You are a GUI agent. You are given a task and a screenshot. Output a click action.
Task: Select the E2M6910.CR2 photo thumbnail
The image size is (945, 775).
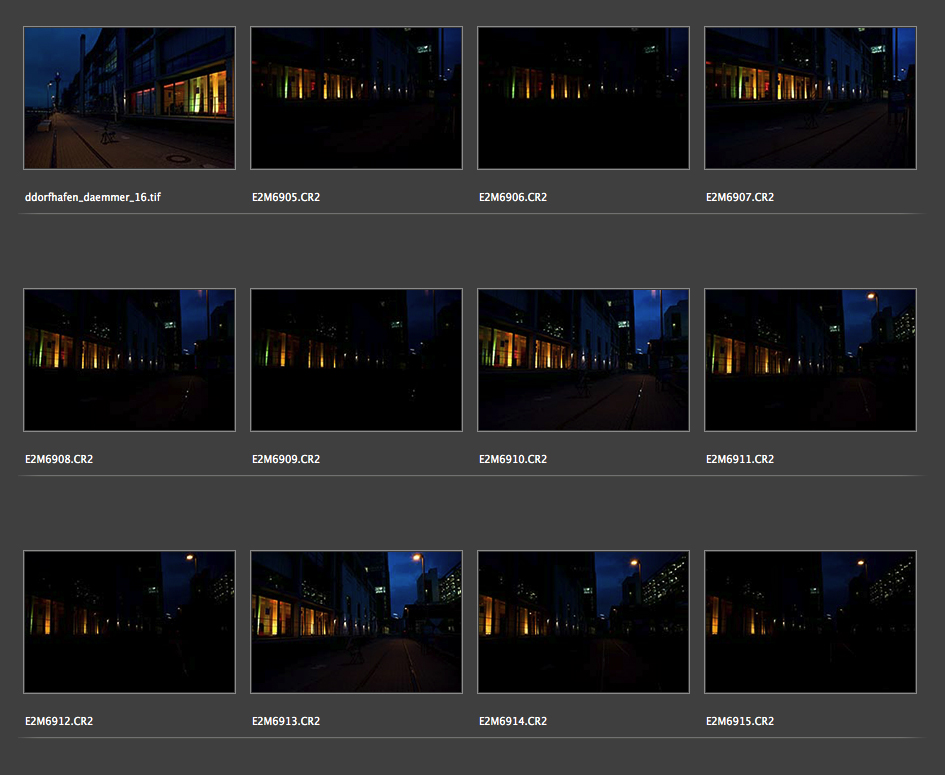click(x=583, y=360)
